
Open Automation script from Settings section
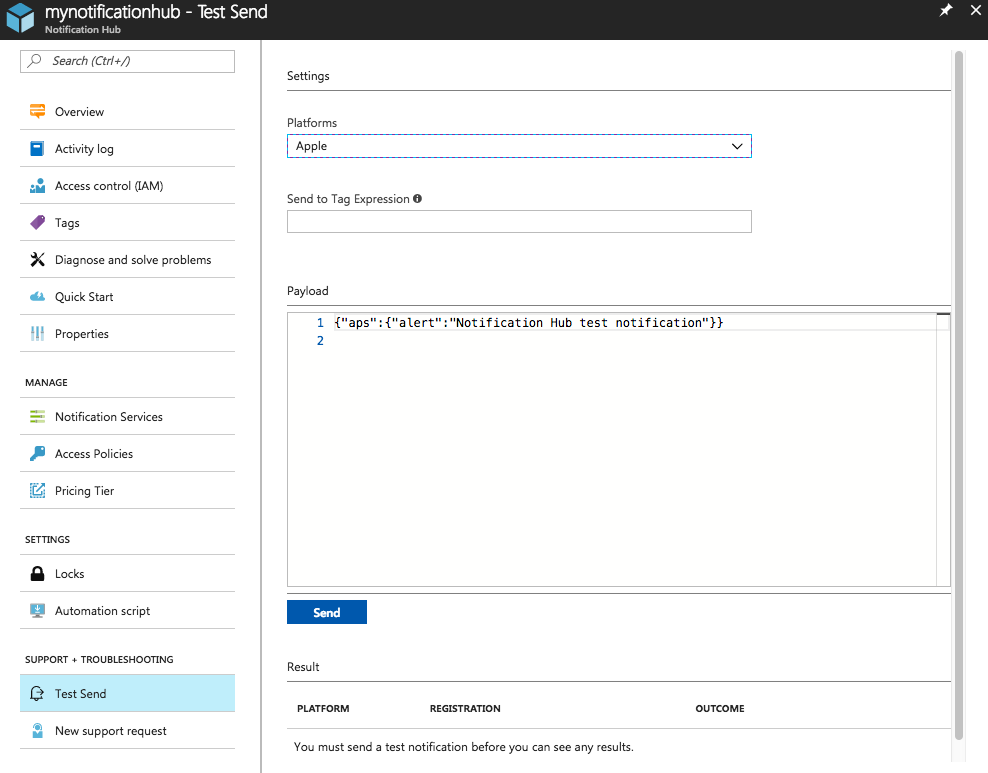102,611
